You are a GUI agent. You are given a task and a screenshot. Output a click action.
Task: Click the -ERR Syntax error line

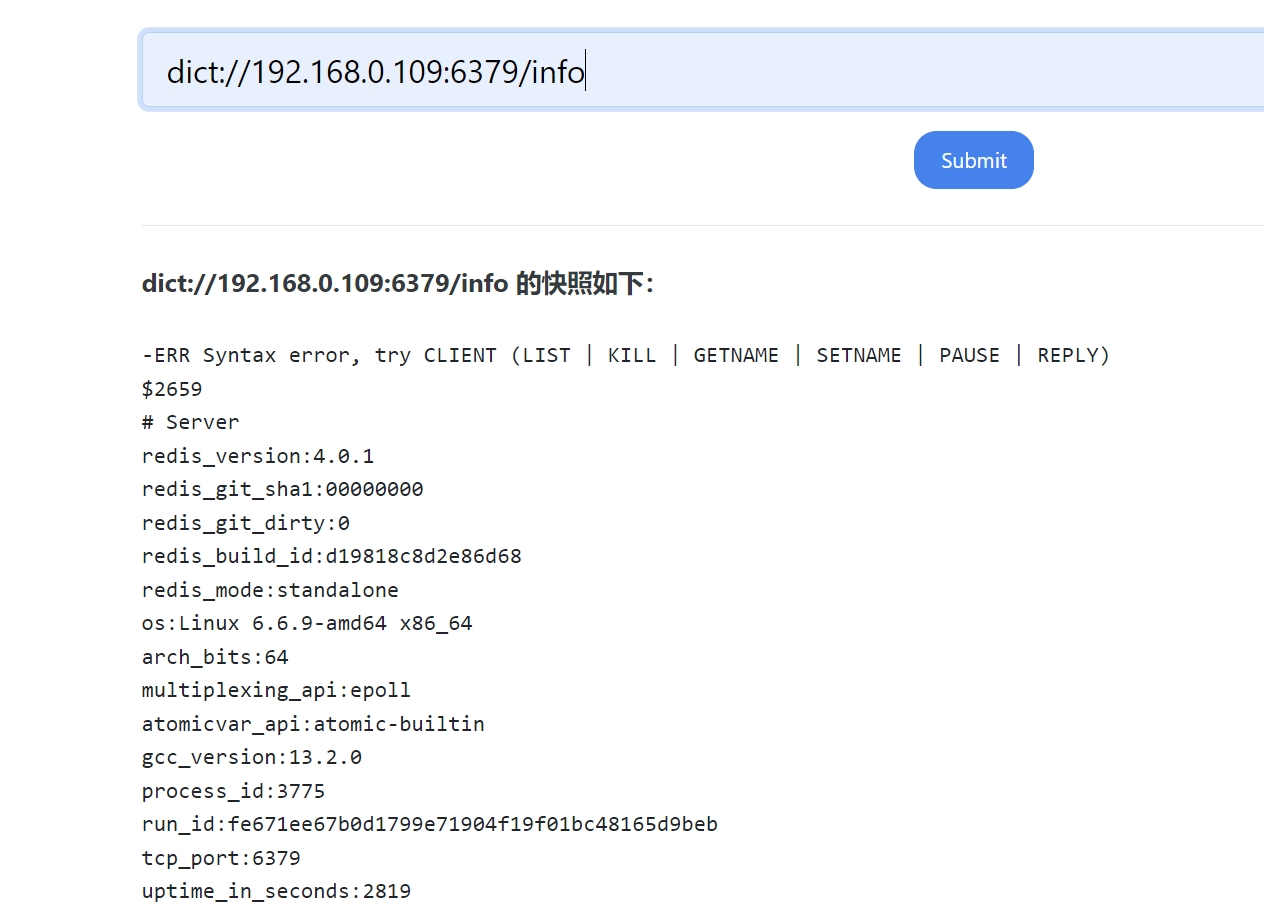point(625,355)
